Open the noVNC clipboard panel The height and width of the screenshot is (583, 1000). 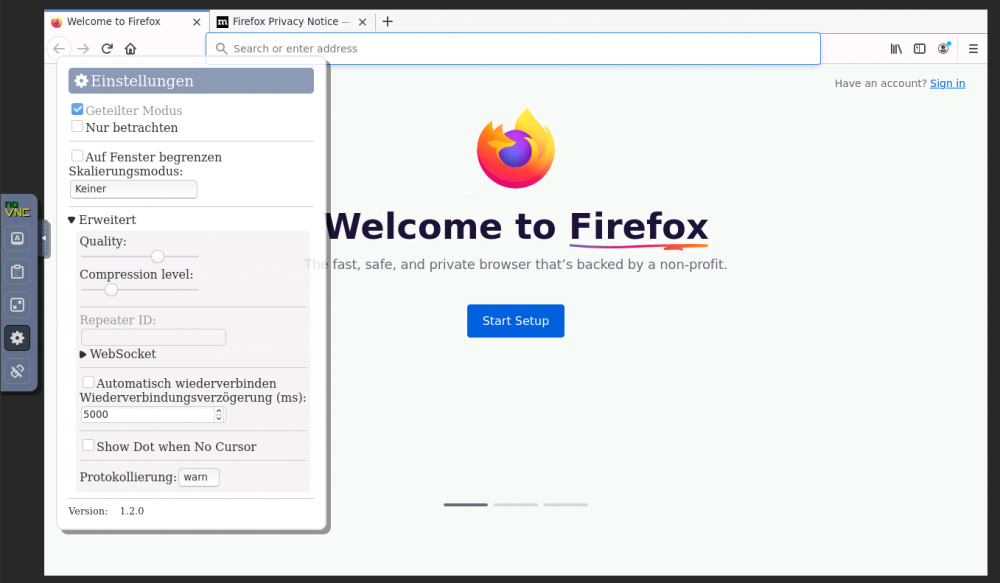pos(17,272)
